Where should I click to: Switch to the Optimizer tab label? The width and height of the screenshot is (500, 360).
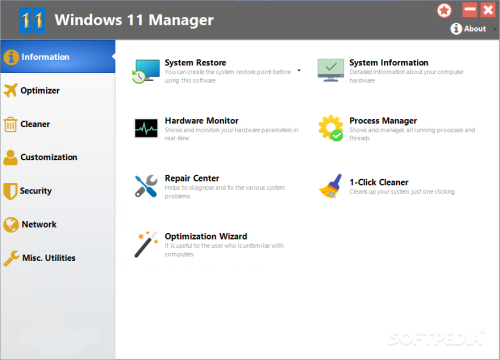pyautogui.click(x=40, y=90)
